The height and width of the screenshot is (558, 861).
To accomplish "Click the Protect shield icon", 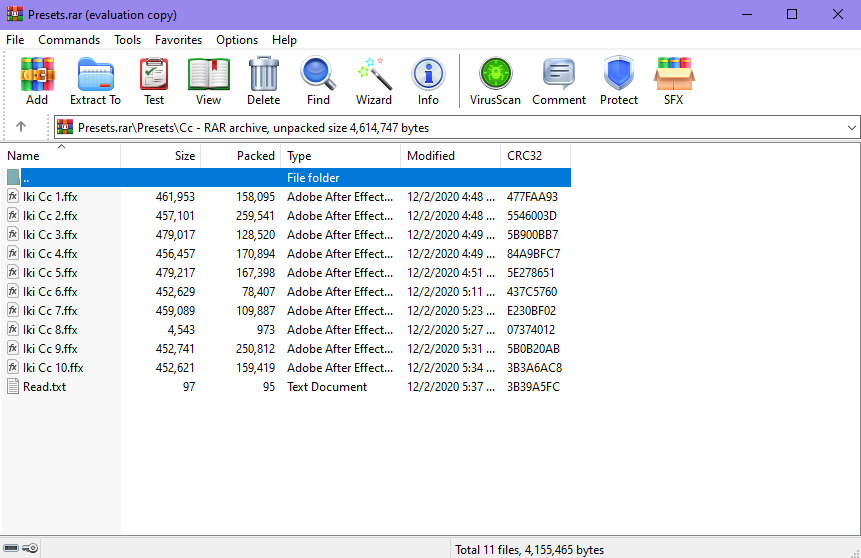I will pyautogui.click(x=619, y=81).
